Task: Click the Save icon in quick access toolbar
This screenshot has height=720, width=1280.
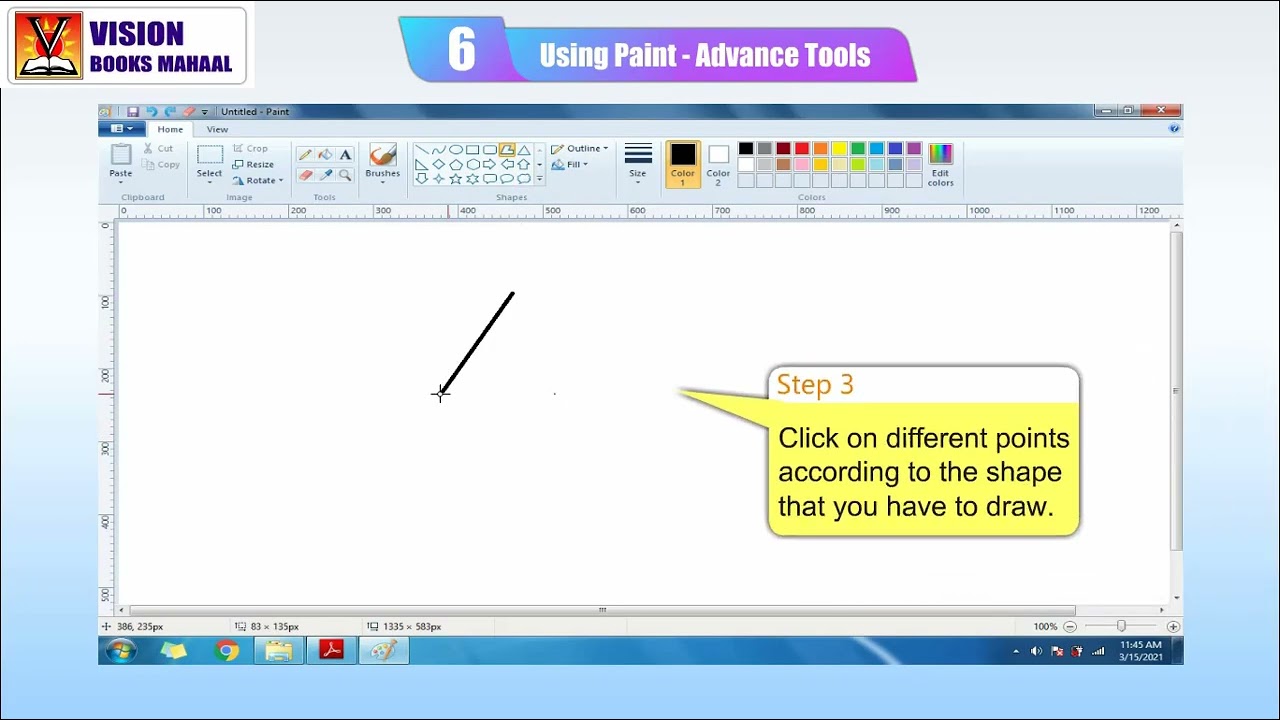Action: click(133, 112)
